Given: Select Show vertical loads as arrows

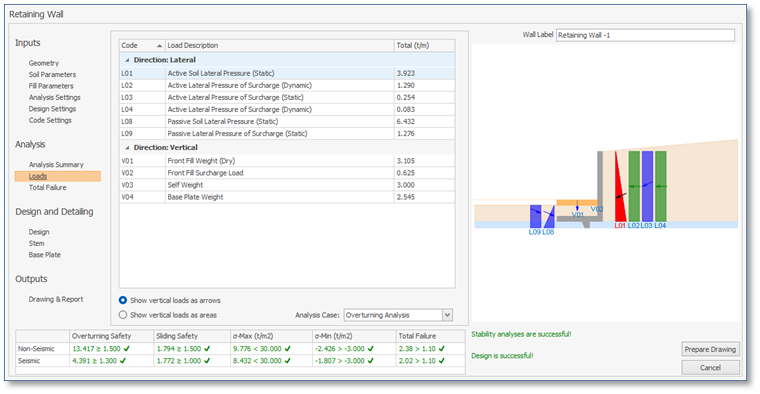Looking at the screenshot, I should click(123, 300).
